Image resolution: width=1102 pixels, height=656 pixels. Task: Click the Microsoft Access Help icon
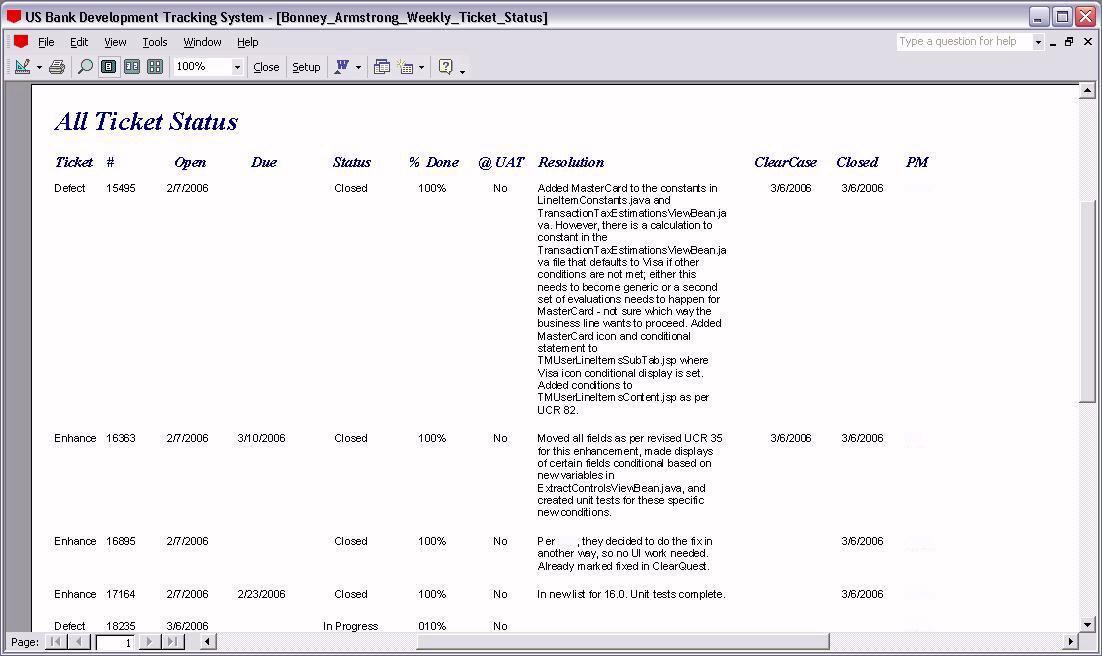click(x=446, y=67)
